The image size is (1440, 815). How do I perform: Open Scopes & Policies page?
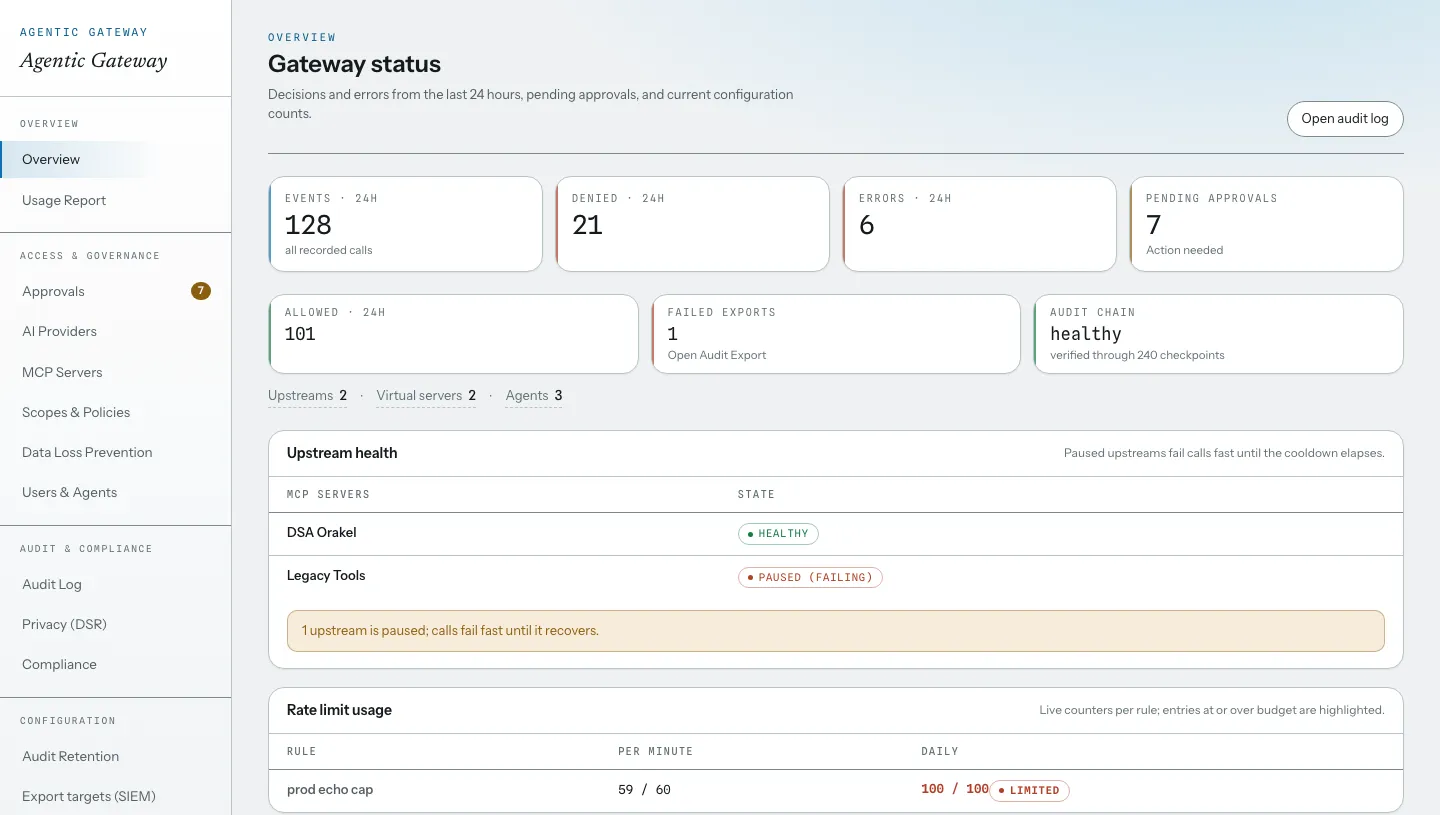click(x=115, y=412)
